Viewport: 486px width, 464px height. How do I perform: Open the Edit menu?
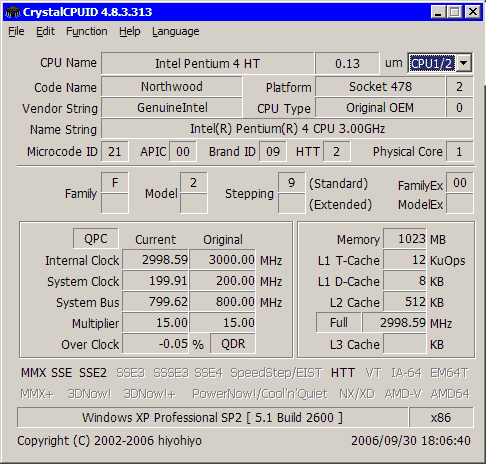point(45,31)
